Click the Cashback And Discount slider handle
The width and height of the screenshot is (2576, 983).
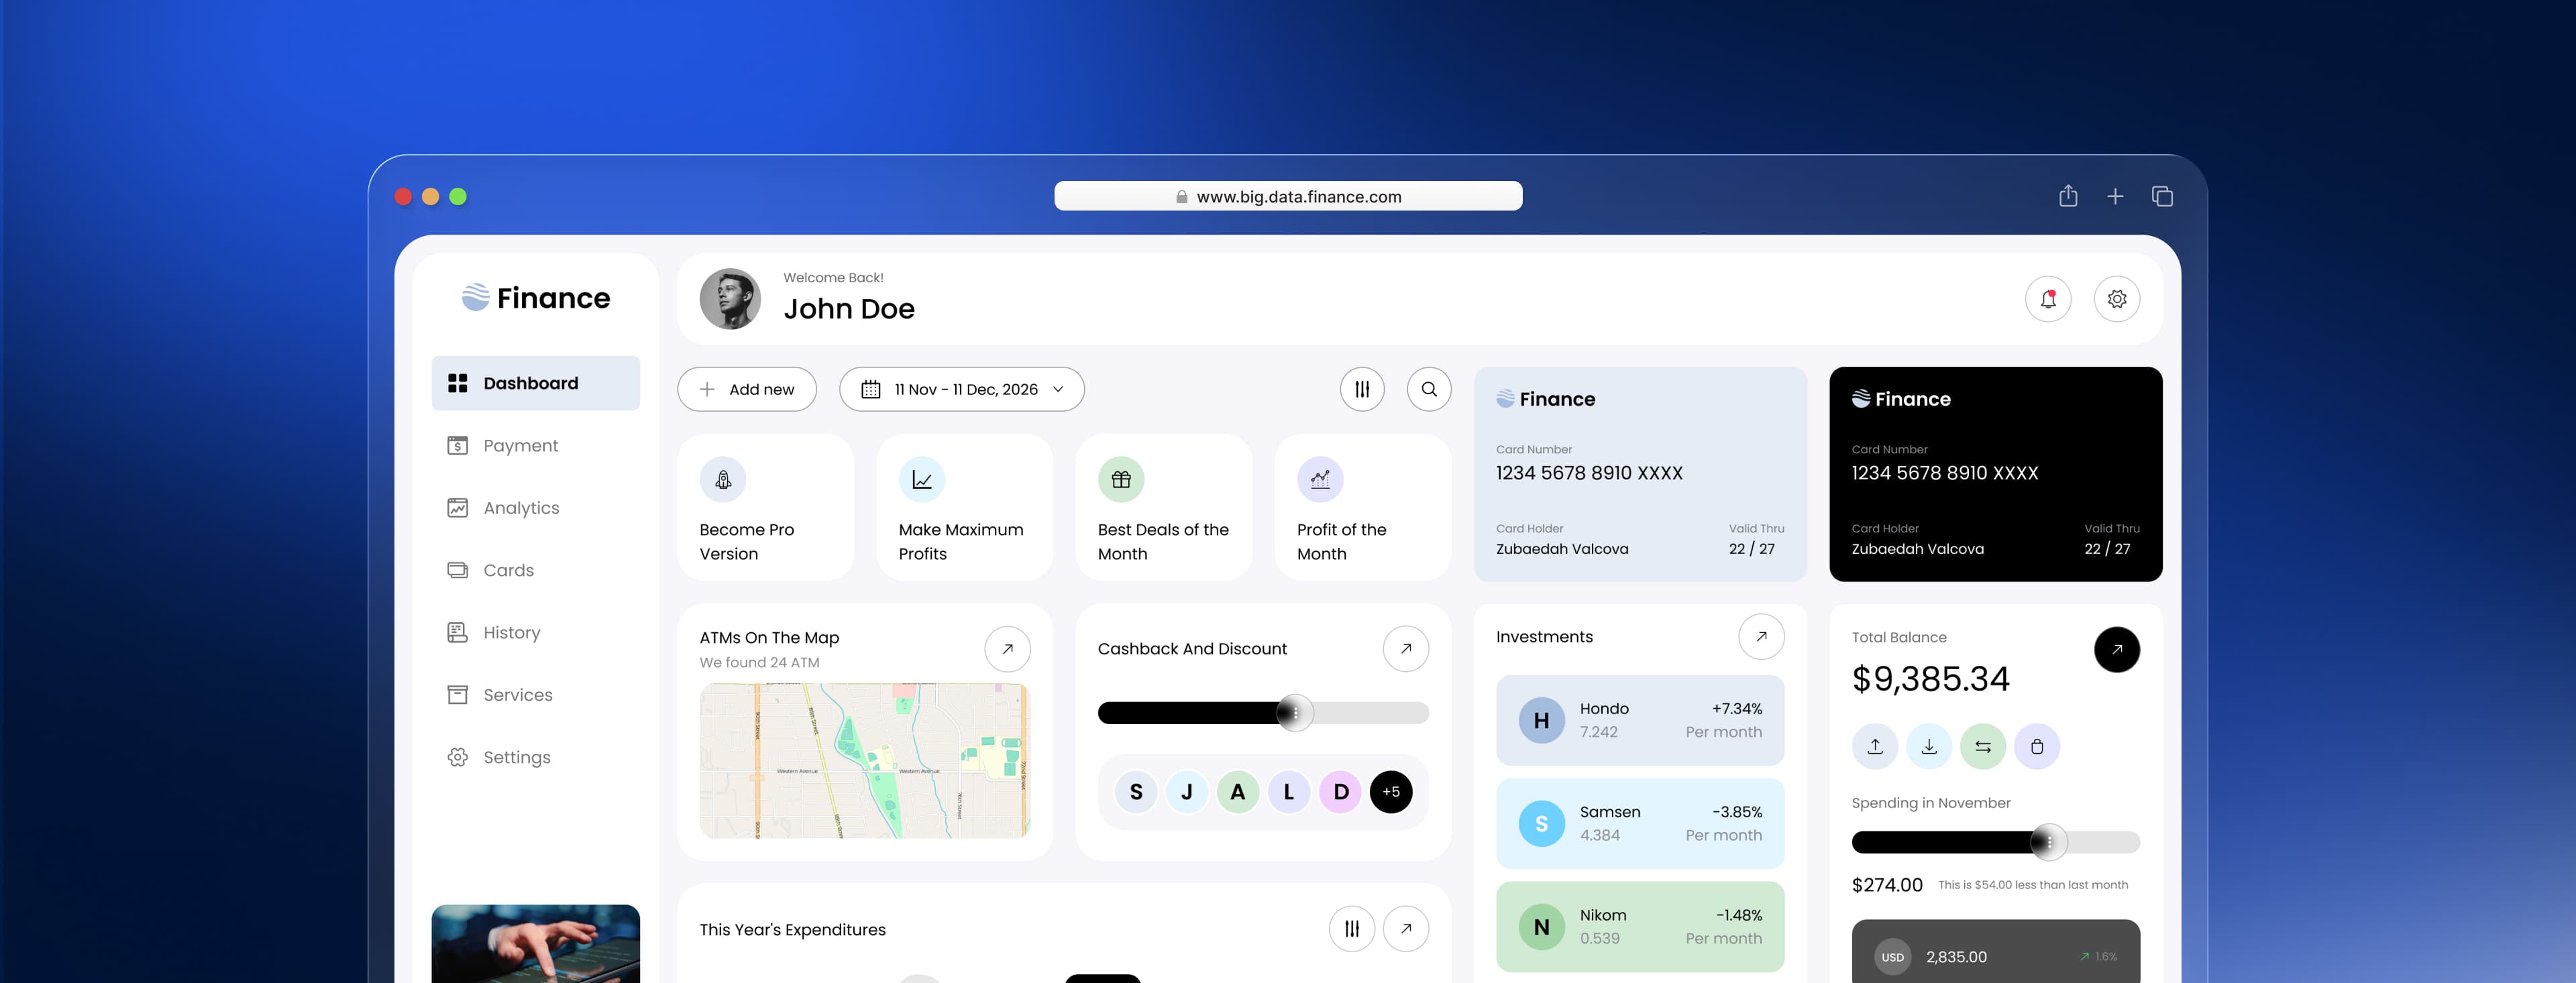1295,713
